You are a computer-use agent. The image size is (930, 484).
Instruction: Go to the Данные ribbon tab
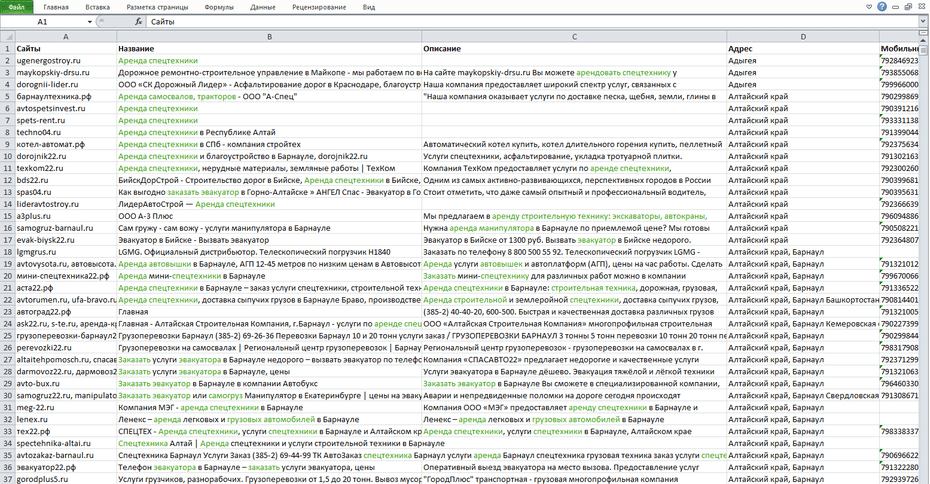coord(263,6)
